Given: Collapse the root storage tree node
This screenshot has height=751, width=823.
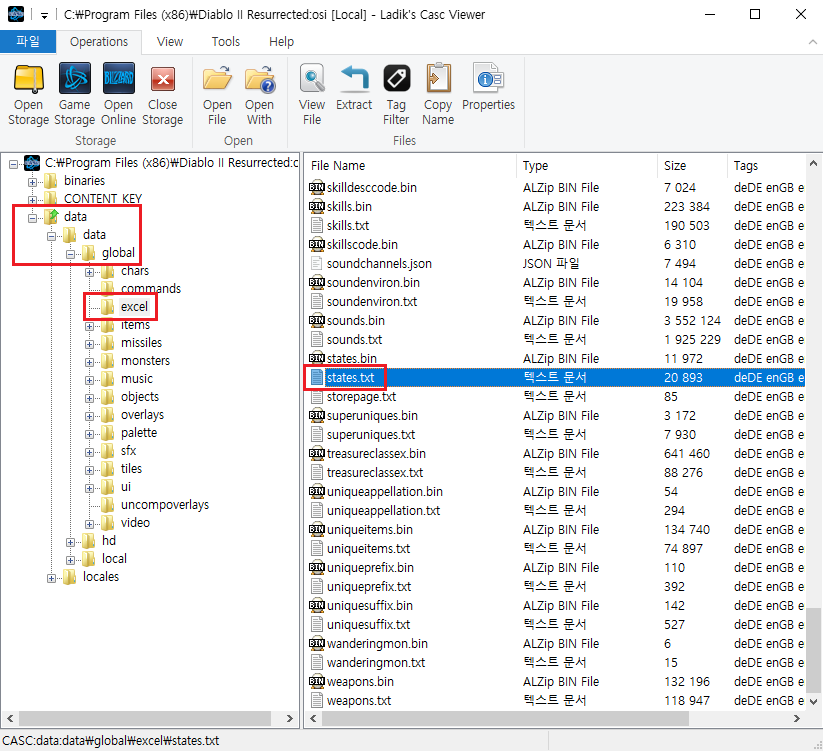Looking at the screenshot, I should point(13,164).
